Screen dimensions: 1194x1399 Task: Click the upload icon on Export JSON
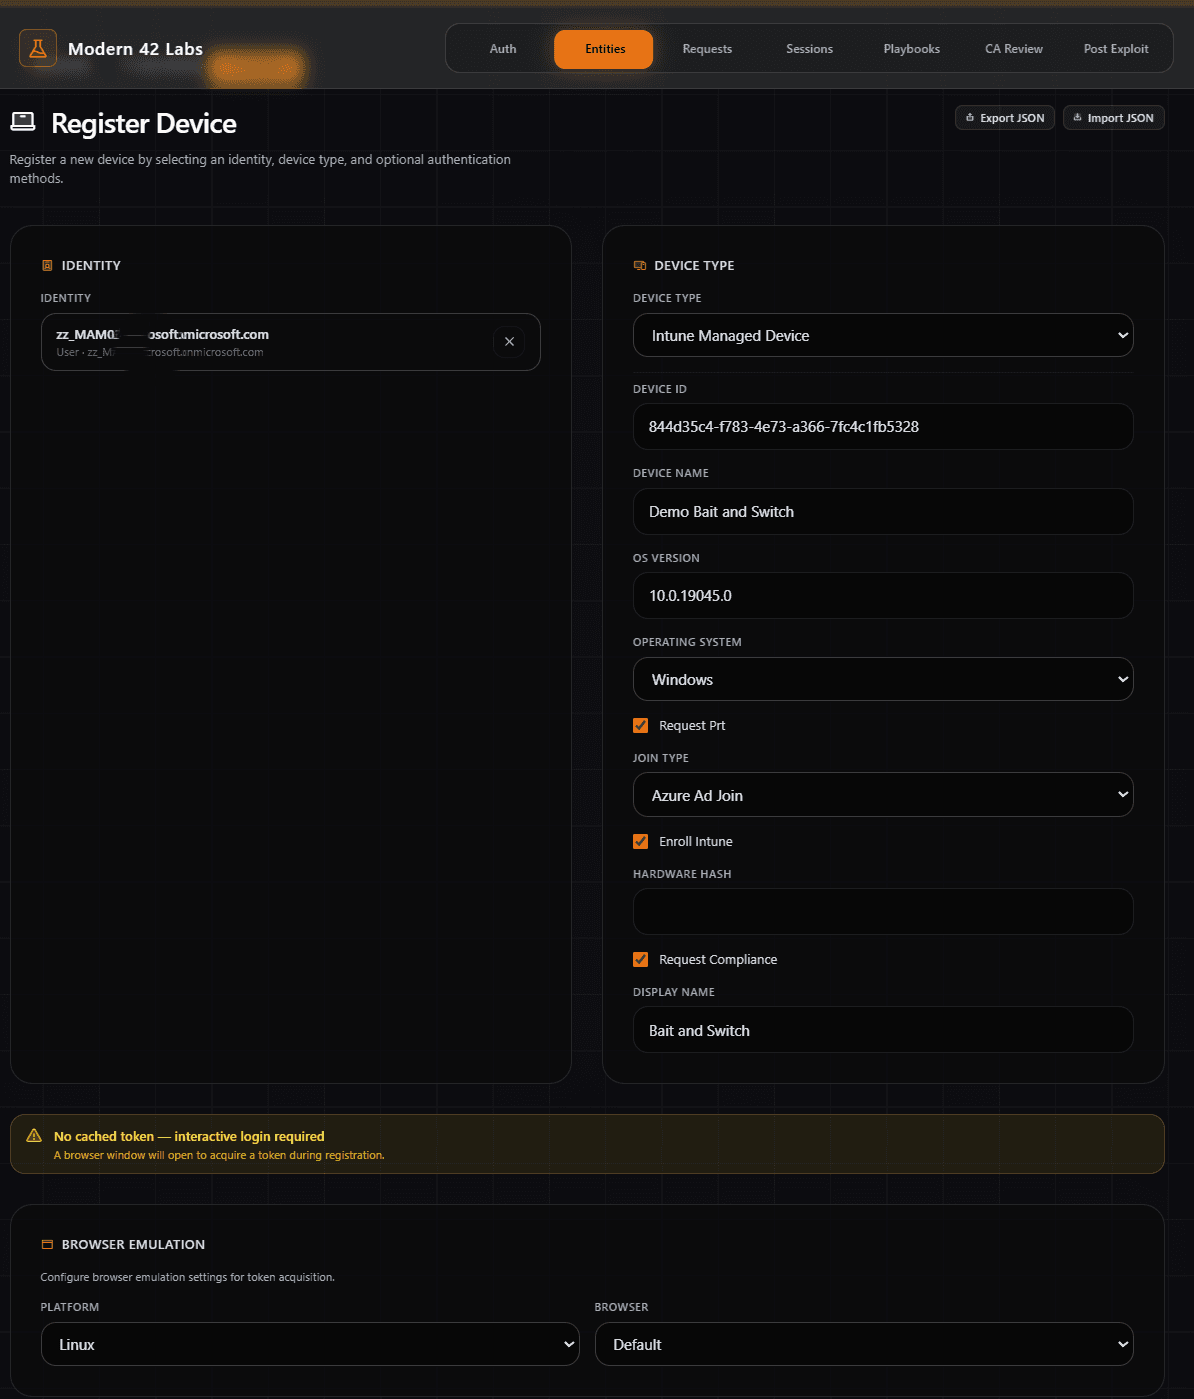click(x=969, y=117)
